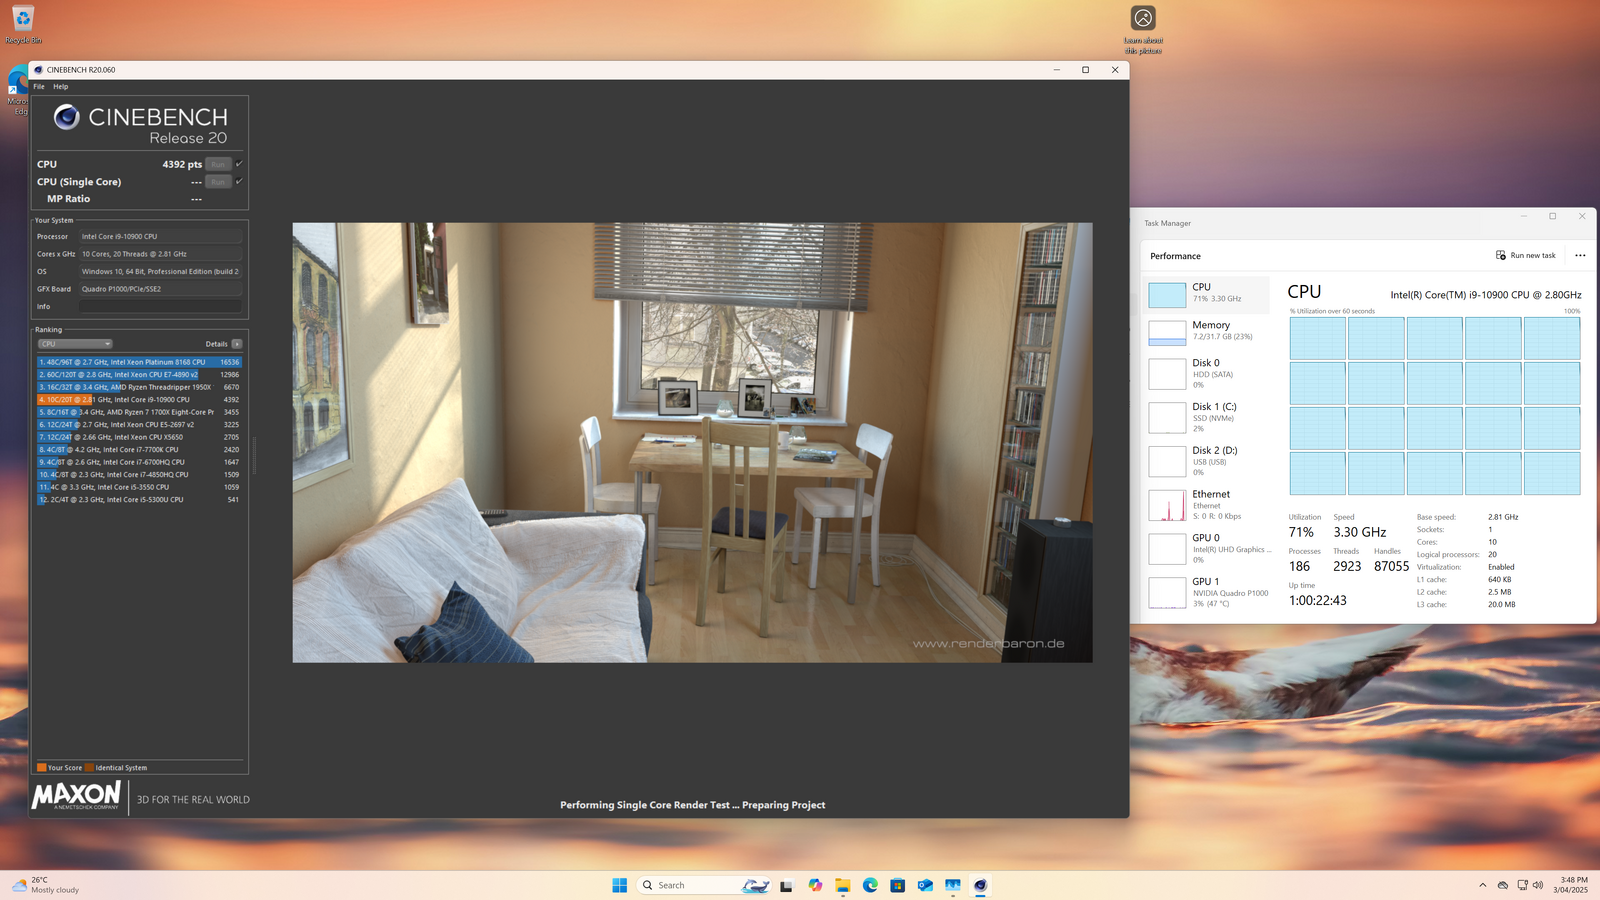This screenshot has height=900, width=1600.
Task: Select ranking row Intel Core i7-6700HQ
Action: (x=139, y=462)
